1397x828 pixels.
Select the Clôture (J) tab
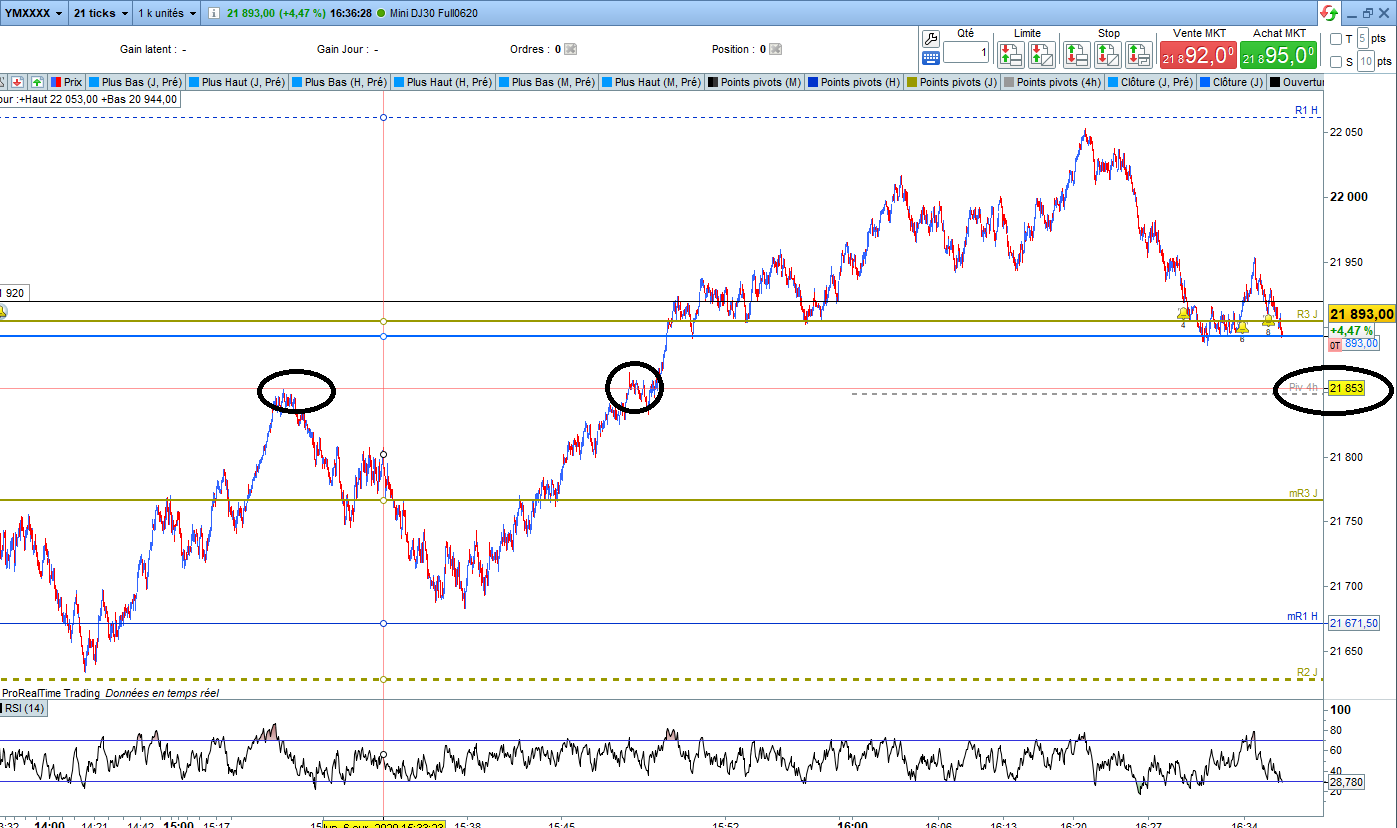pos(1231,82)
